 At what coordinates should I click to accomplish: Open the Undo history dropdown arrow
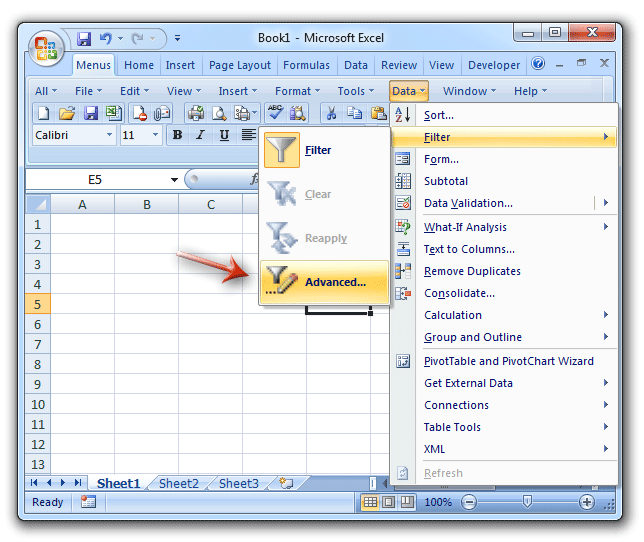pyautogui.click(x=120, y=39)
